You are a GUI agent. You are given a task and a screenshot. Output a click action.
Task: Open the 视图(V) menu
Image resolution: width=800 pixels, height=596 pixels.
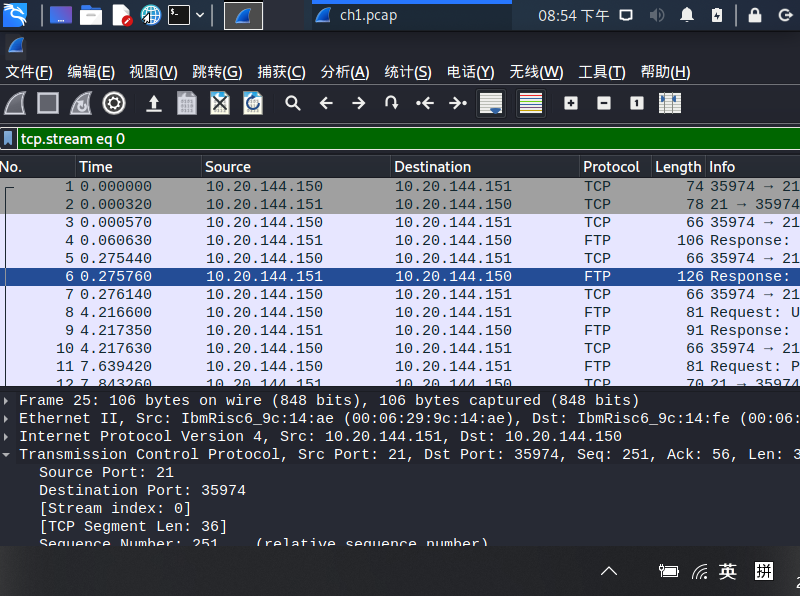[x=153, y=72]
